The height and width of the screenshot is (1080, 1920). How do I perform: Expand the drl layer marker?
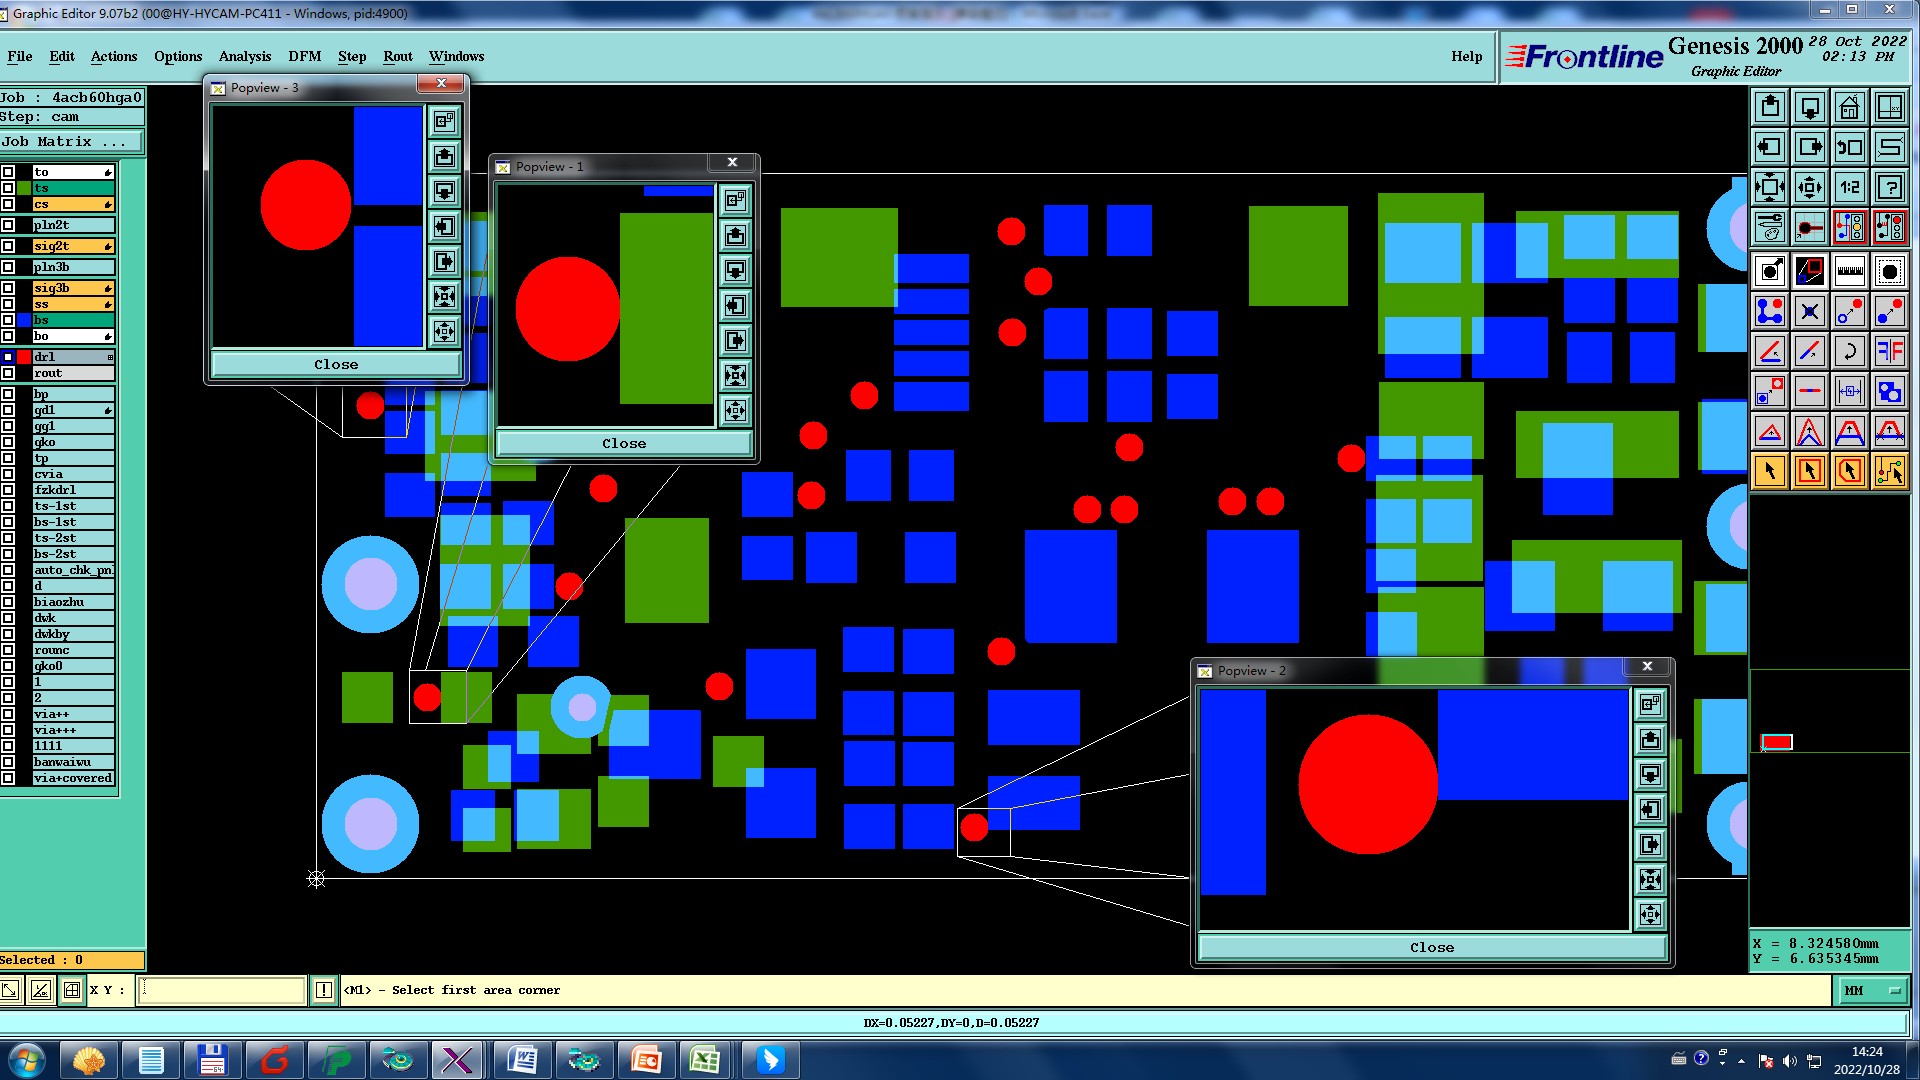[110, 357]
